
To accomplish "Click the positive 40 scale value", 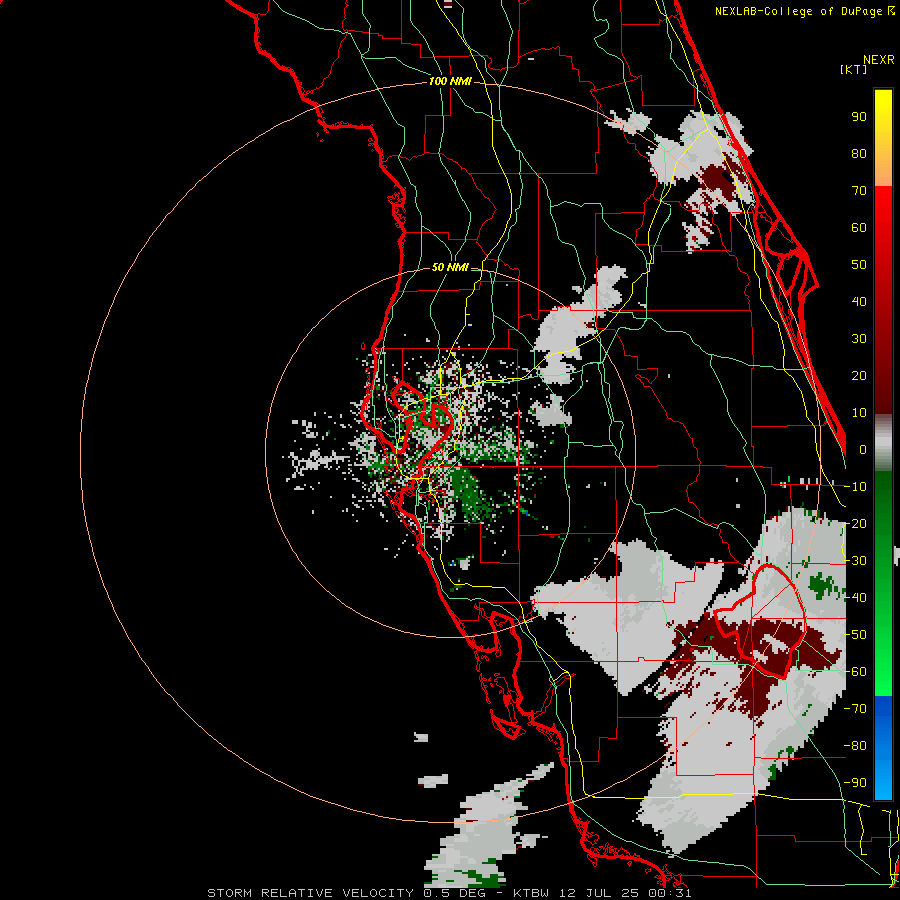I will pyautogui.click(x=859, y=302).
